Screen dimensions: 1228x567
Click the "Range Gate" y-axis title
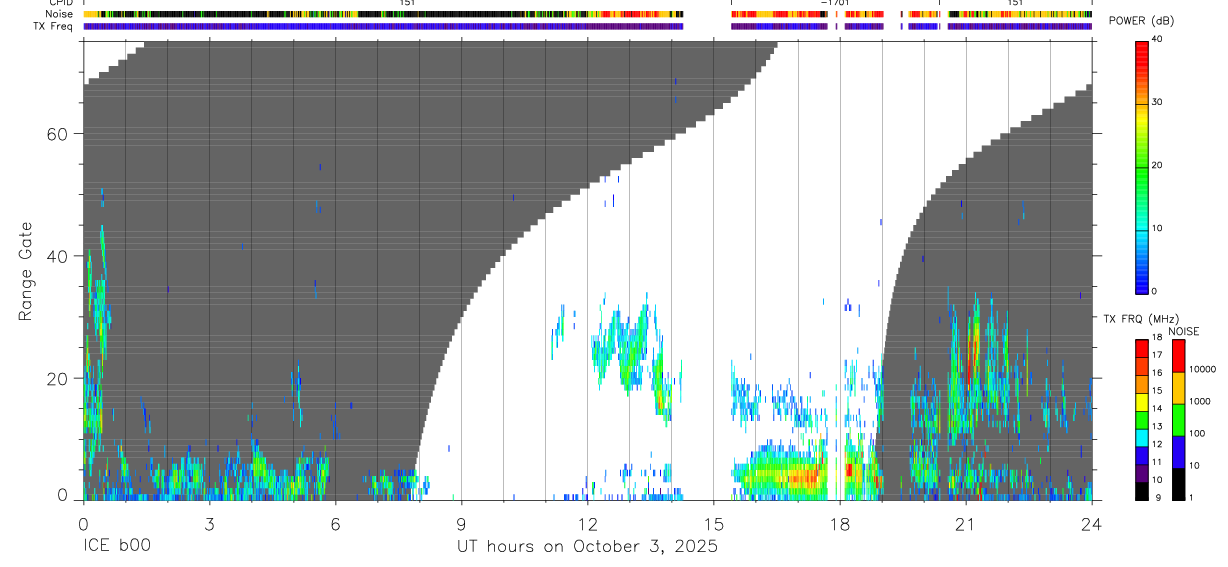tap(25, 272)
